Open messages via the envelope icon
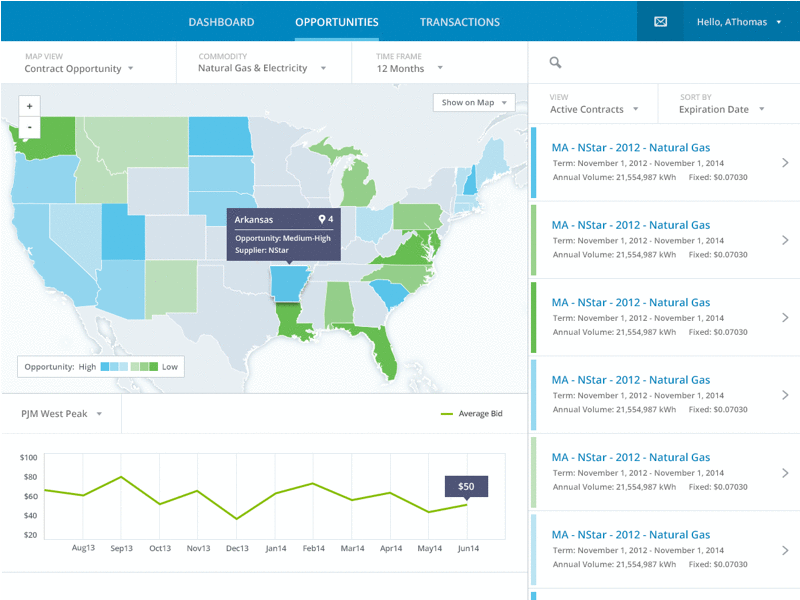This screenshot has height=600, width=800. pos(660,21)
